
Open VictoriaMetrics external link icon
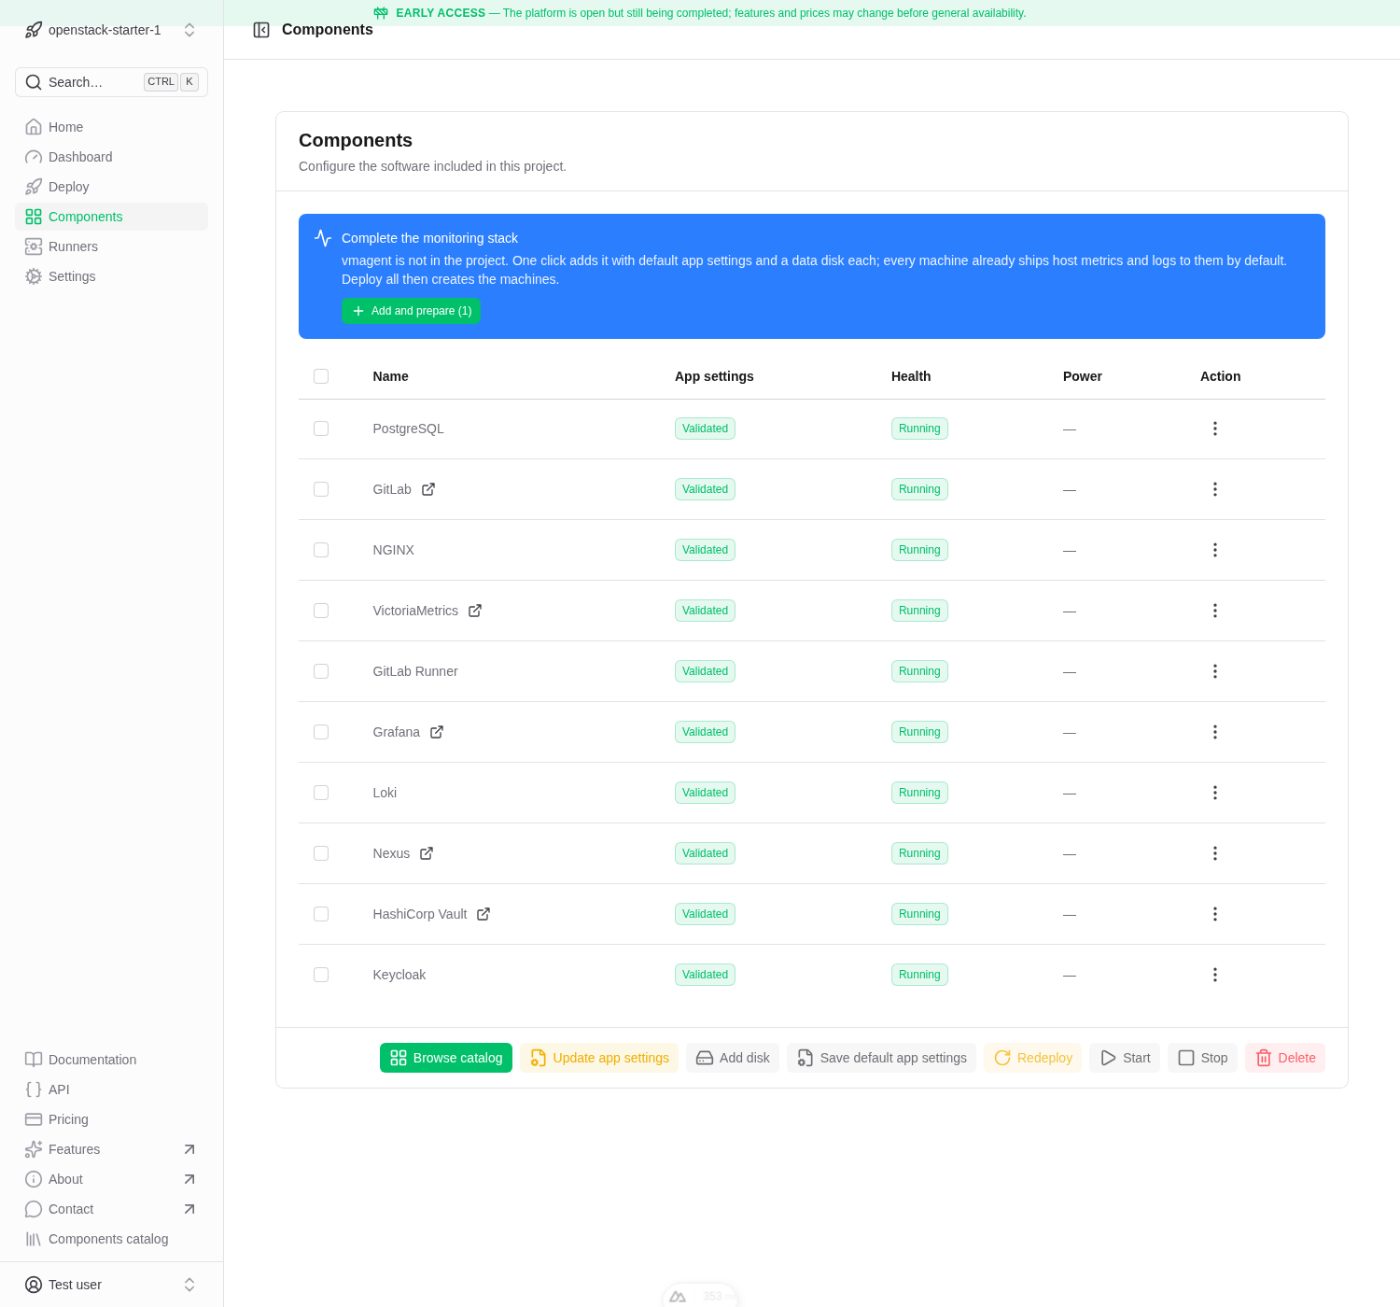(x=475, y=611)
